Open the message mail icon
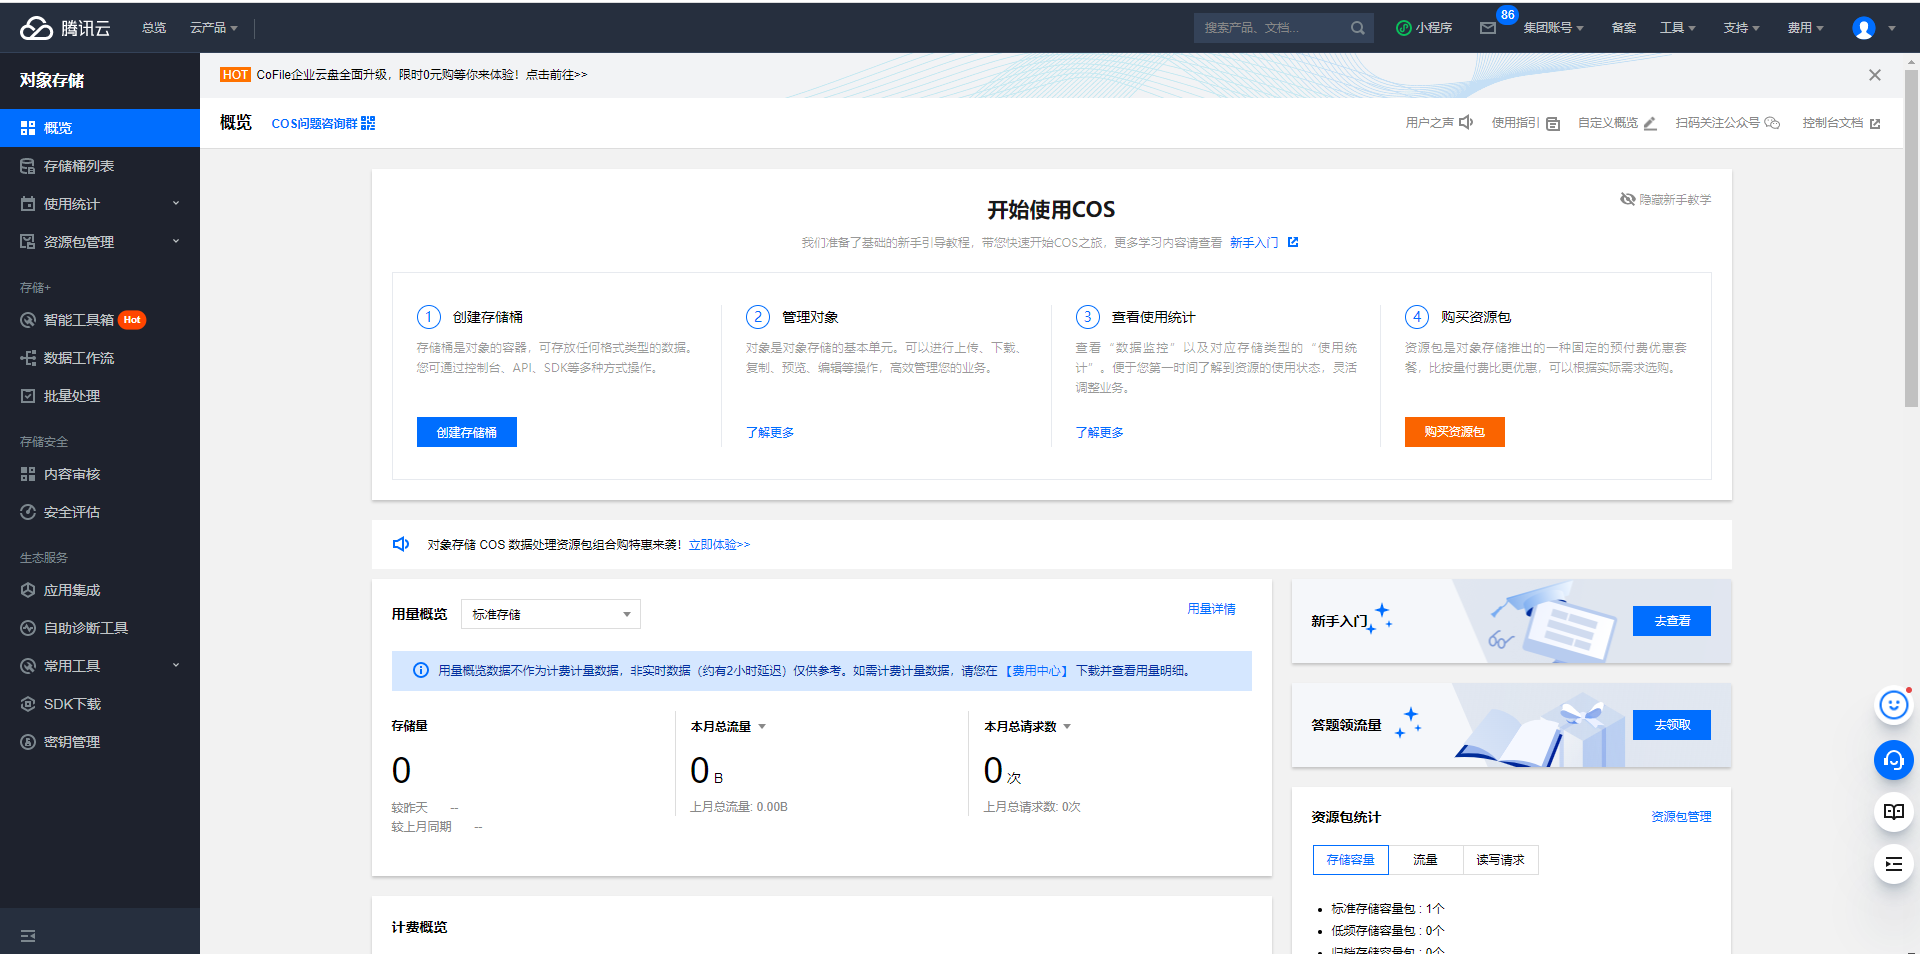 [x=1488, y=28]
